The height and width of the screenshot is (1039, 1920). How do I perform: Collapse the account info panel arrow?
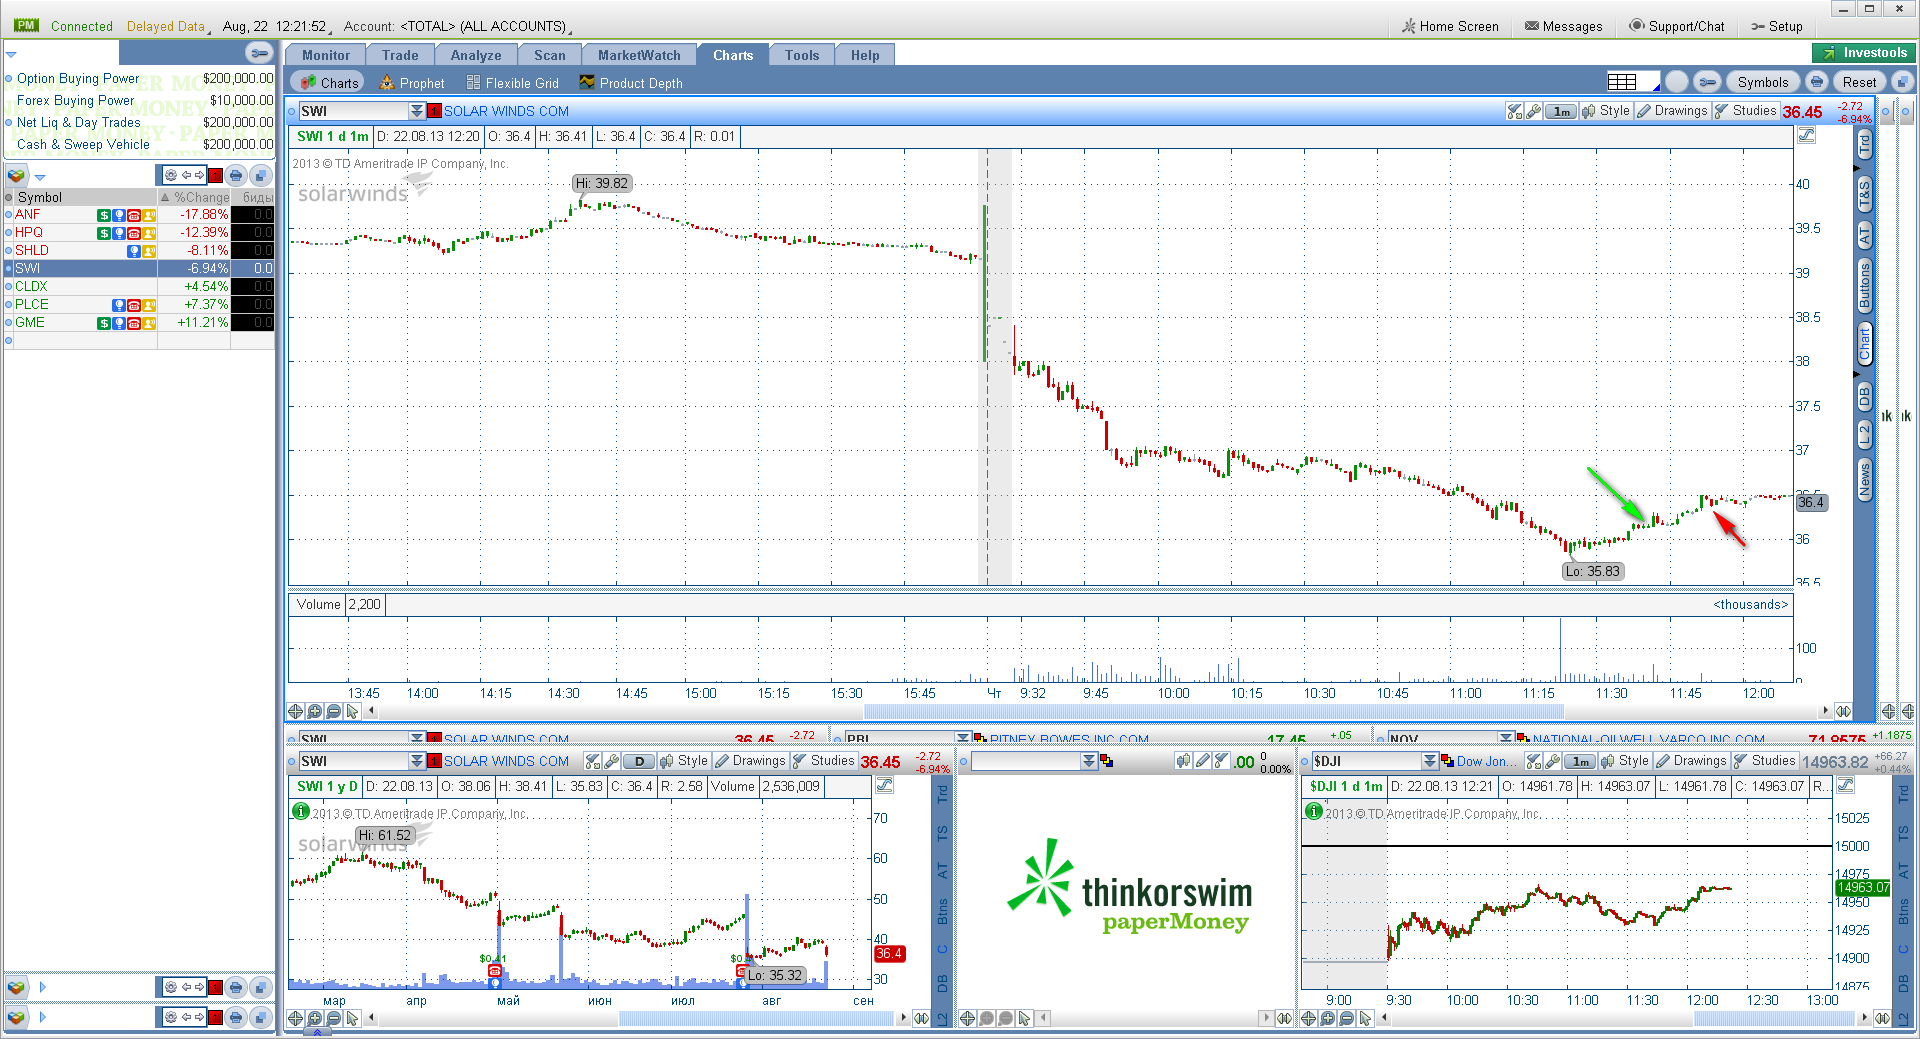(x=11, y=54)
